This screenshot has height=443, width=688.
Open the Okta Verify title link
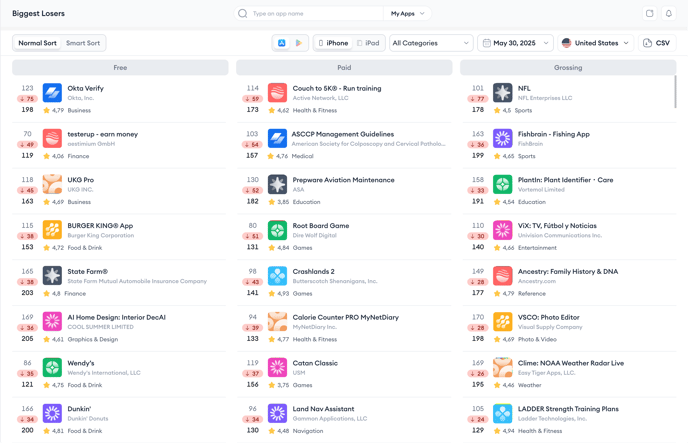pos(86,88)
